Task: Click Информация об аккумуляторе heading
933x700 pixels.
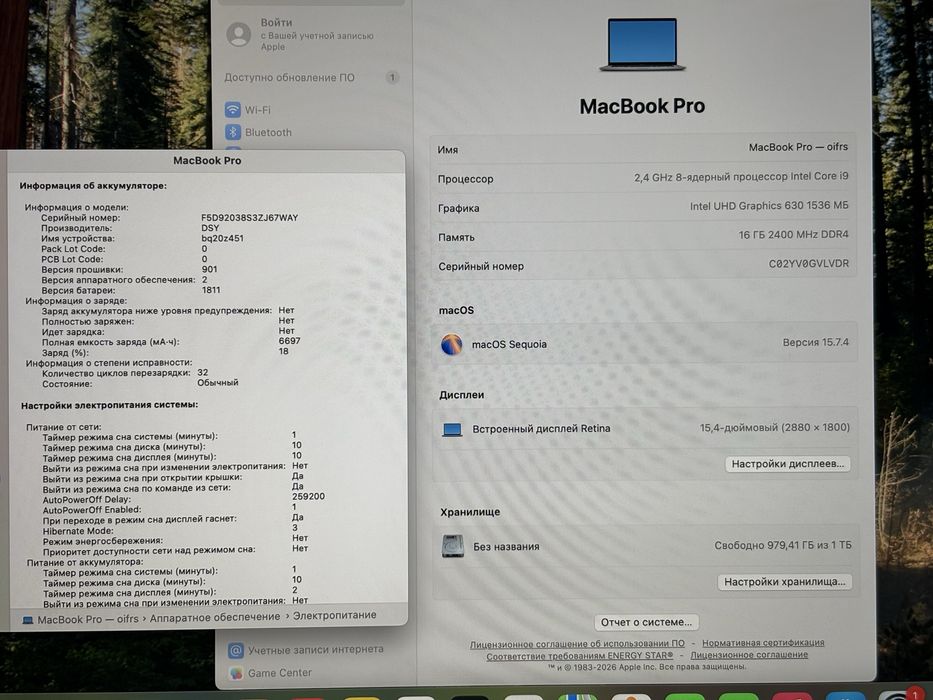Action: coord(93,186)
